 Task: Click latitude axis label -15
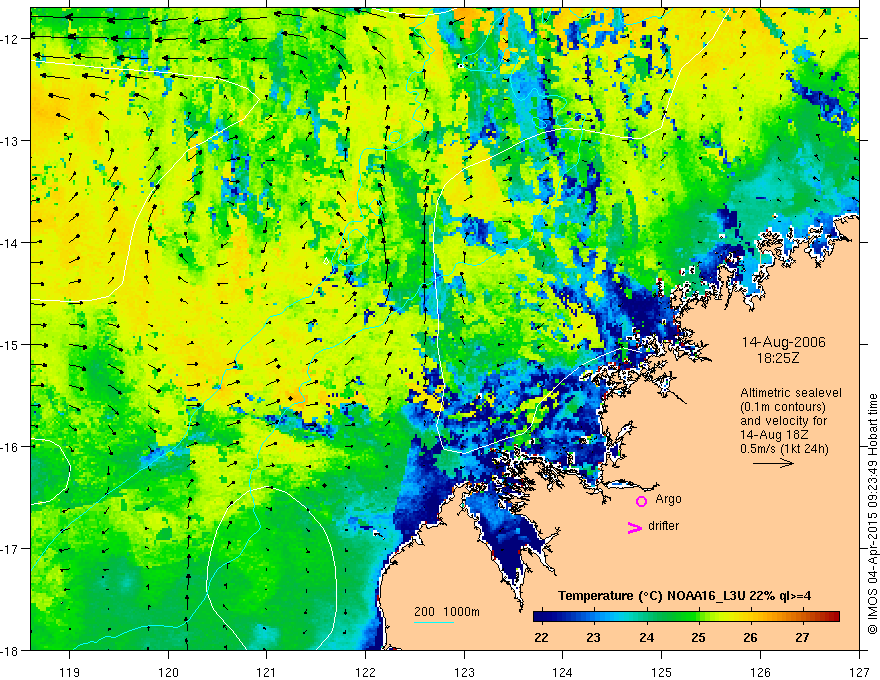click(x=11, y=345)
